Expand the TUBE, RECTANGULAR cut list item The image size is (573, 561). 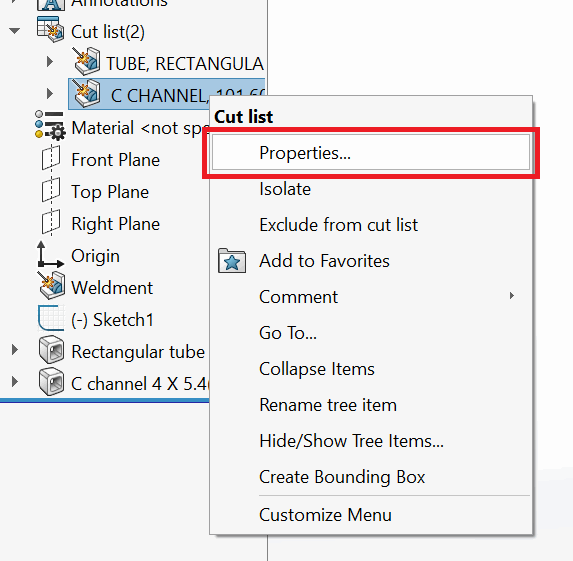coord(50,61)
